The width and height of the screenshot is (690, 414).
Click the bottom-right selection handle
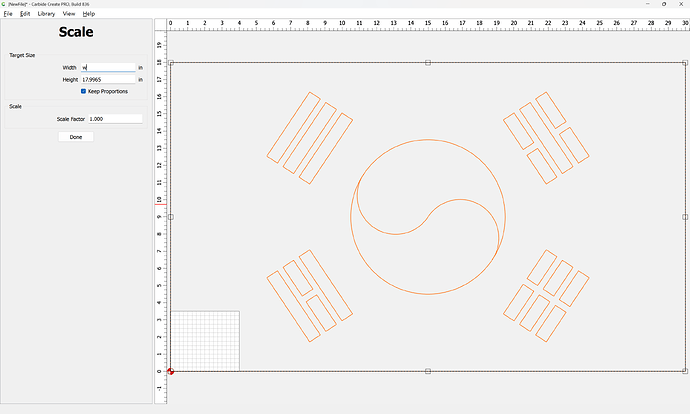click(685, 371)
